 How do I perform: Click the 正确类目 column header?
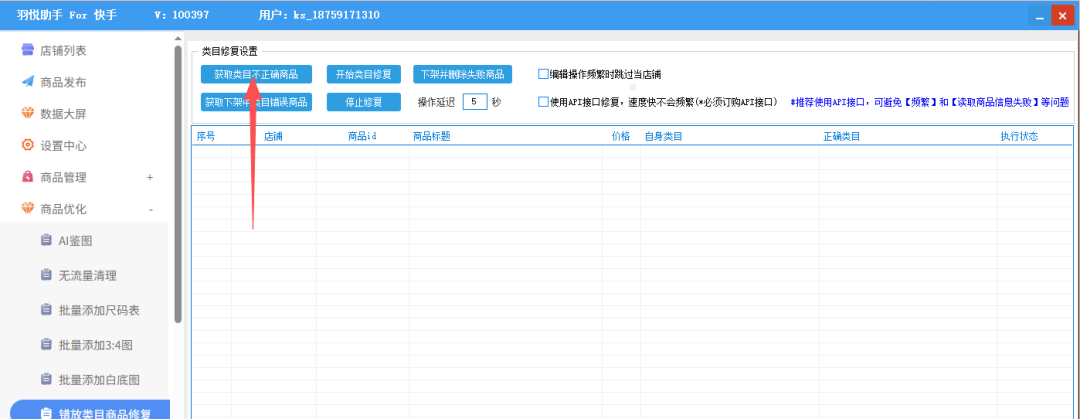[842, 136]
